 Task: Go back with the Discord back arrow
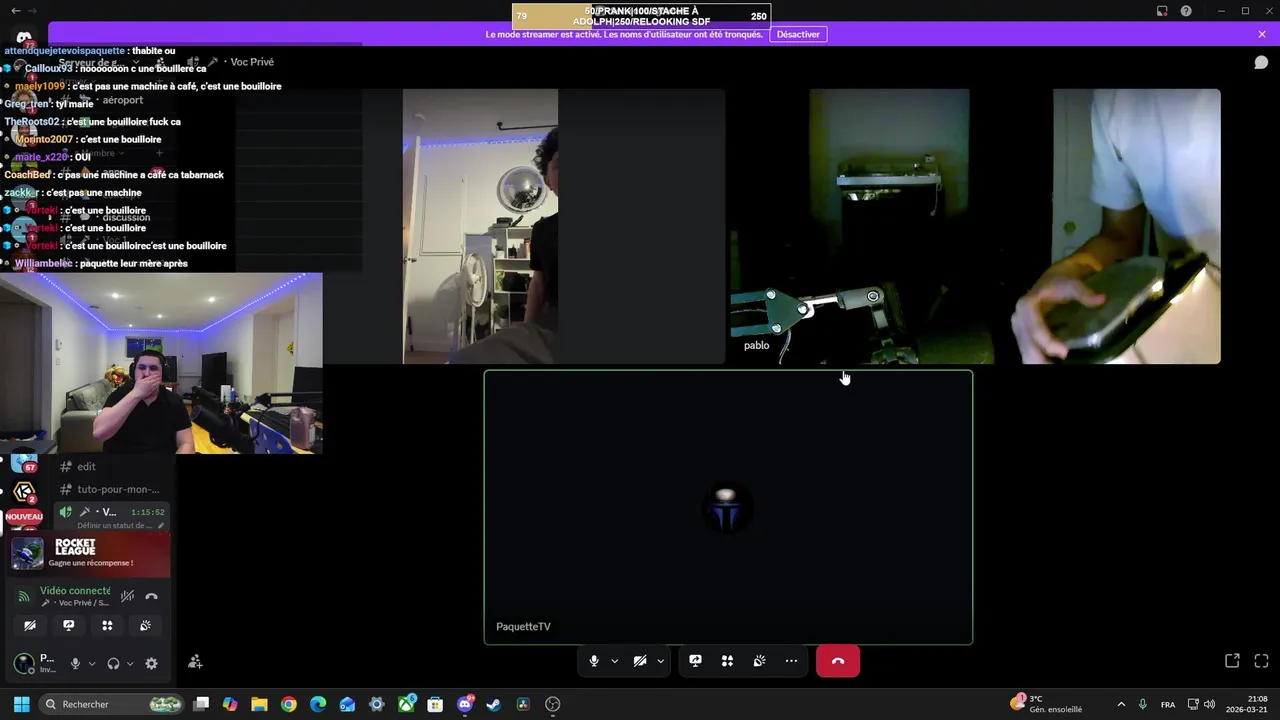(15, 11)
